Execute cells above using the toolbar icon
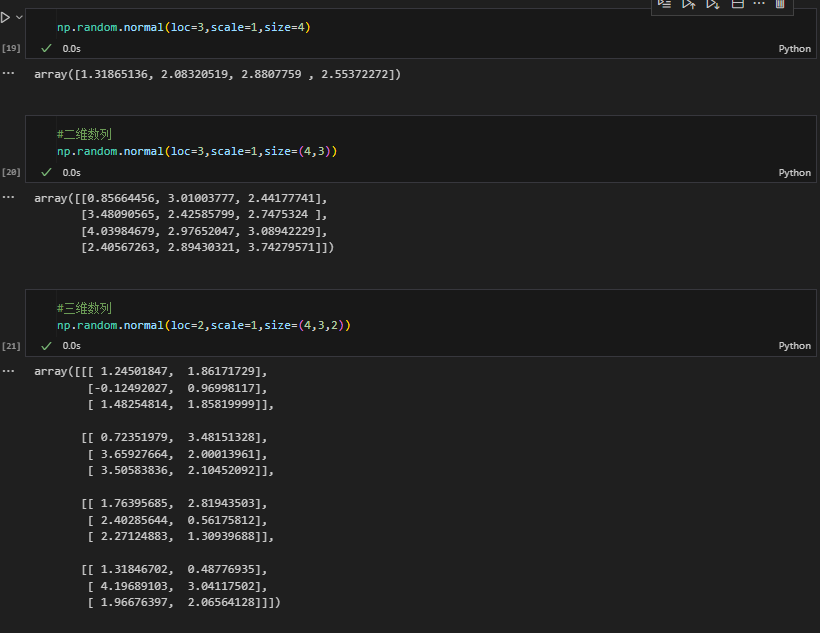The image size is (820, 633). [688, 4]
